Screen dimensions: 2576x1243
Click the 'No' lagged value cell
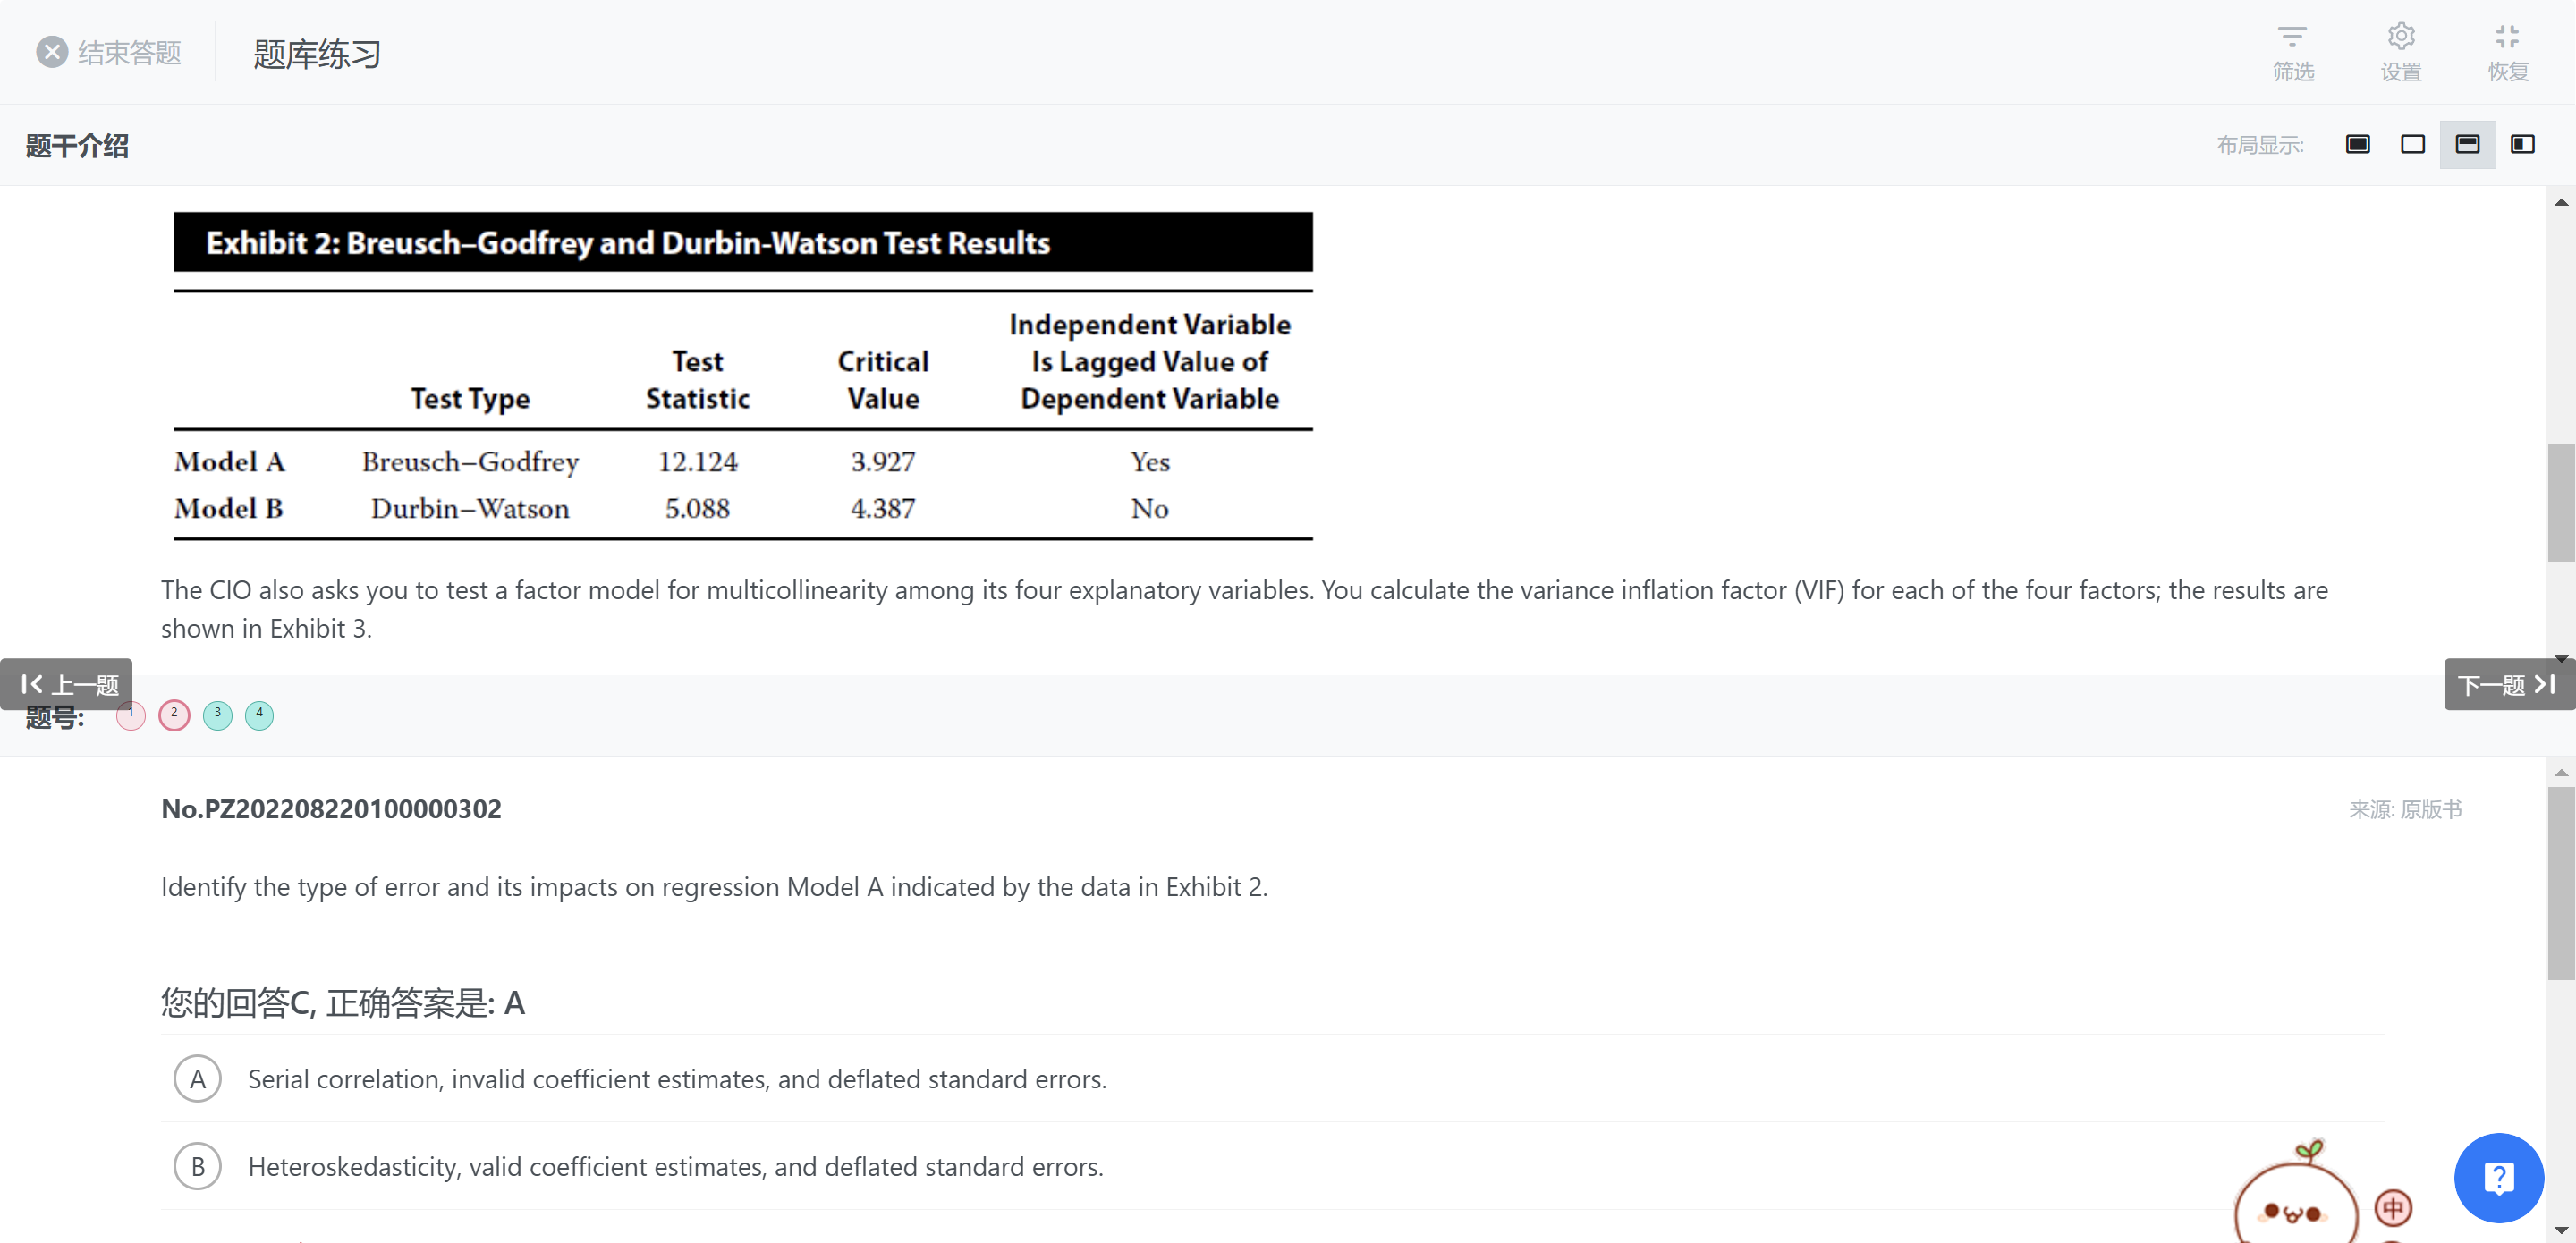pos(1150,508)
